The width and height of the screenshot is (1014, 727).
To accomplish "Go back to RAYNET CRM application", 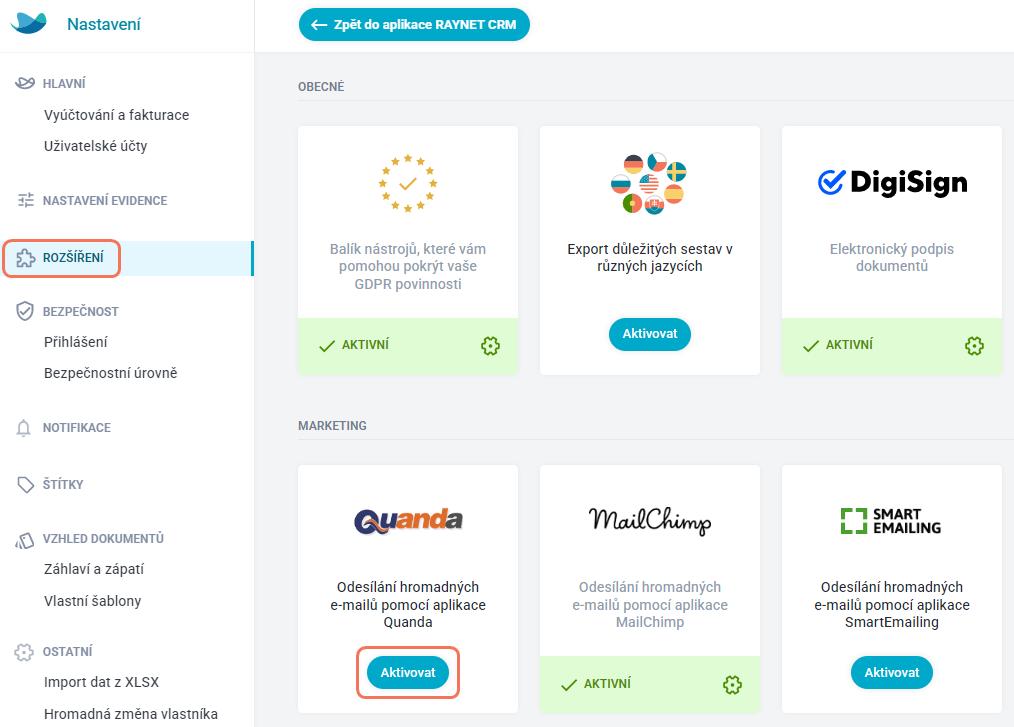I will [x=414, y=25].
